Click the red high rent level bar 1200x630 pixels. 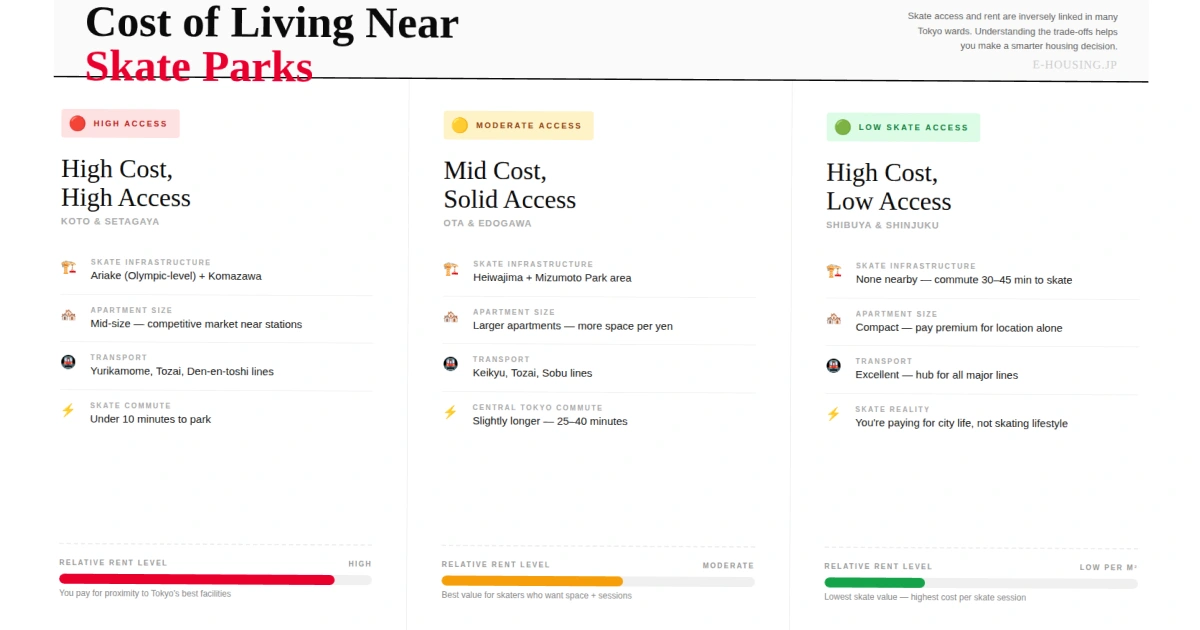coord(197,580)
